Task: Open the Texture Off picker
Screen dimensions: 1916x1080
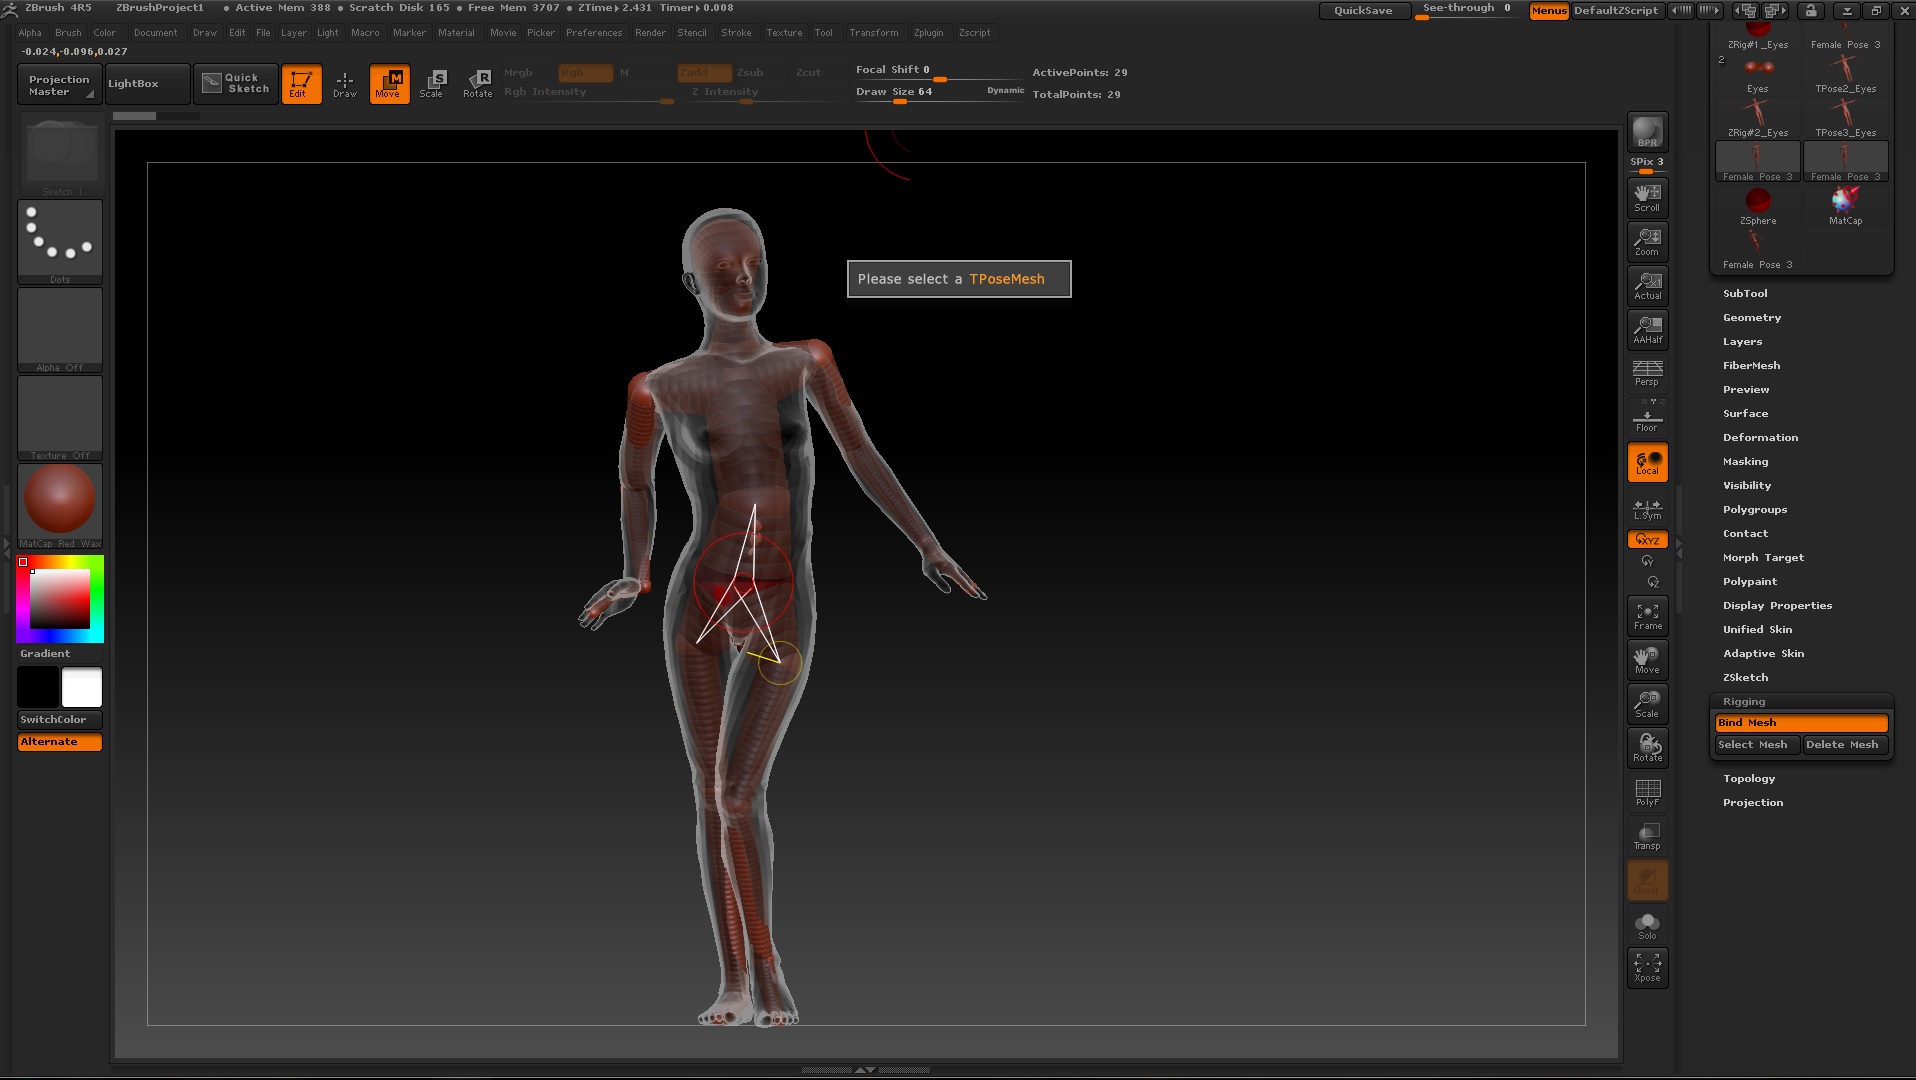Action: tap(60, 418)
